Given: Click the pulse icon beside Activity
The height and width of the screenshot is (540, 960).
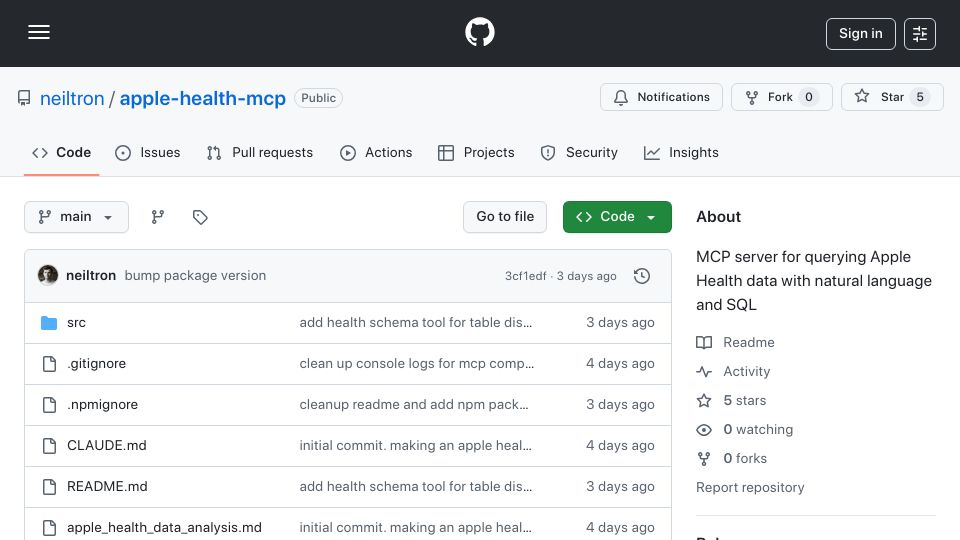Looking at the screenshot, I should click(x=704, y=372).
